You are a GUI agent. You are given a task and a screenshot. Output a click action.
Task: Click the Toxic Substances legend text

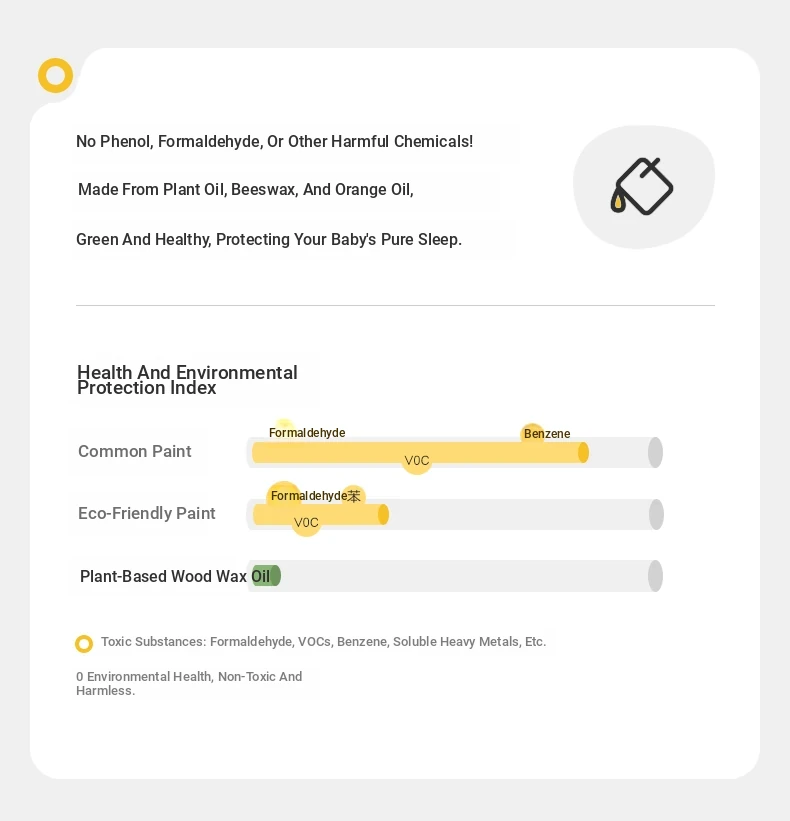click(324, 642)
